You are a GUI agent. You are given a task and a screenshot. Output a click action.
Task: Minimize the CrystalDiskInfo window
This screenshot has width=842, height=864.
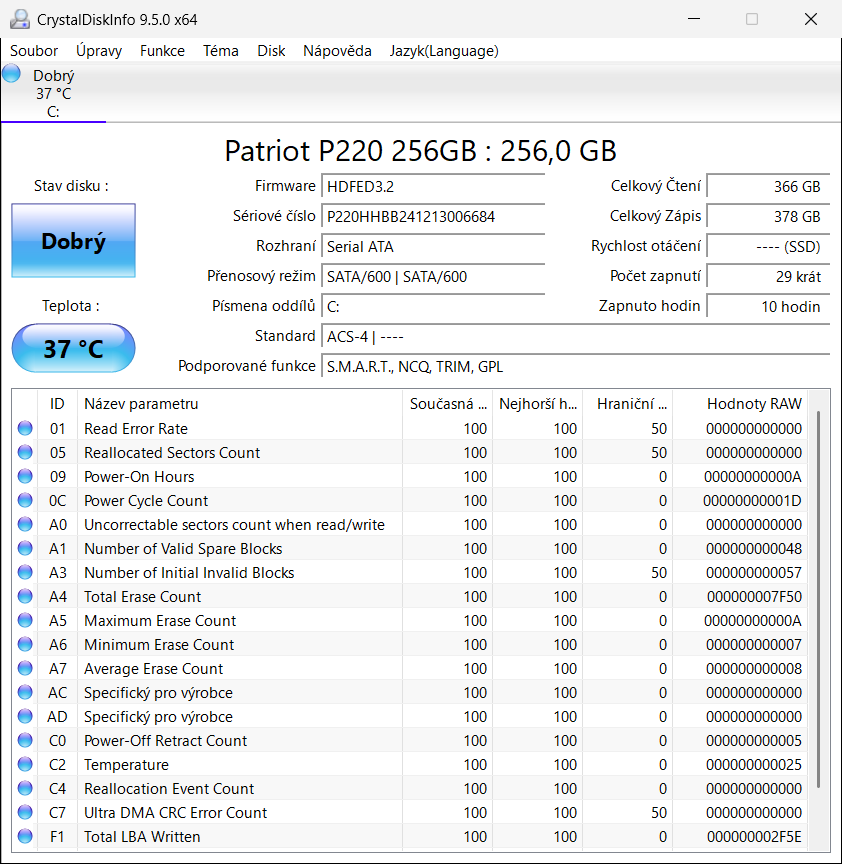(x=694, y=19)
